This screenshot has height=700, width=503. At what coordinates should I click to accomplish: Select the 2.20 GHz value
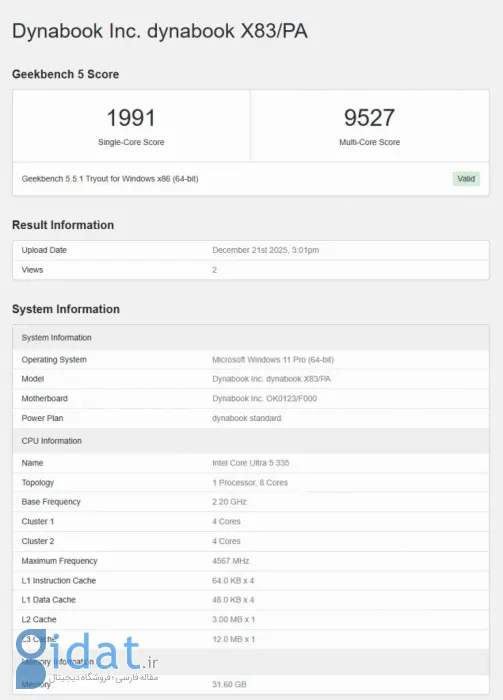coord(229,502)
